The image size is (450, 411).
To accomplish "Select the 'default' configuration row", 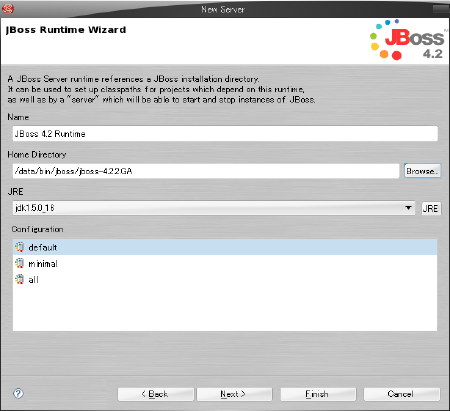I will coord(225,247).
